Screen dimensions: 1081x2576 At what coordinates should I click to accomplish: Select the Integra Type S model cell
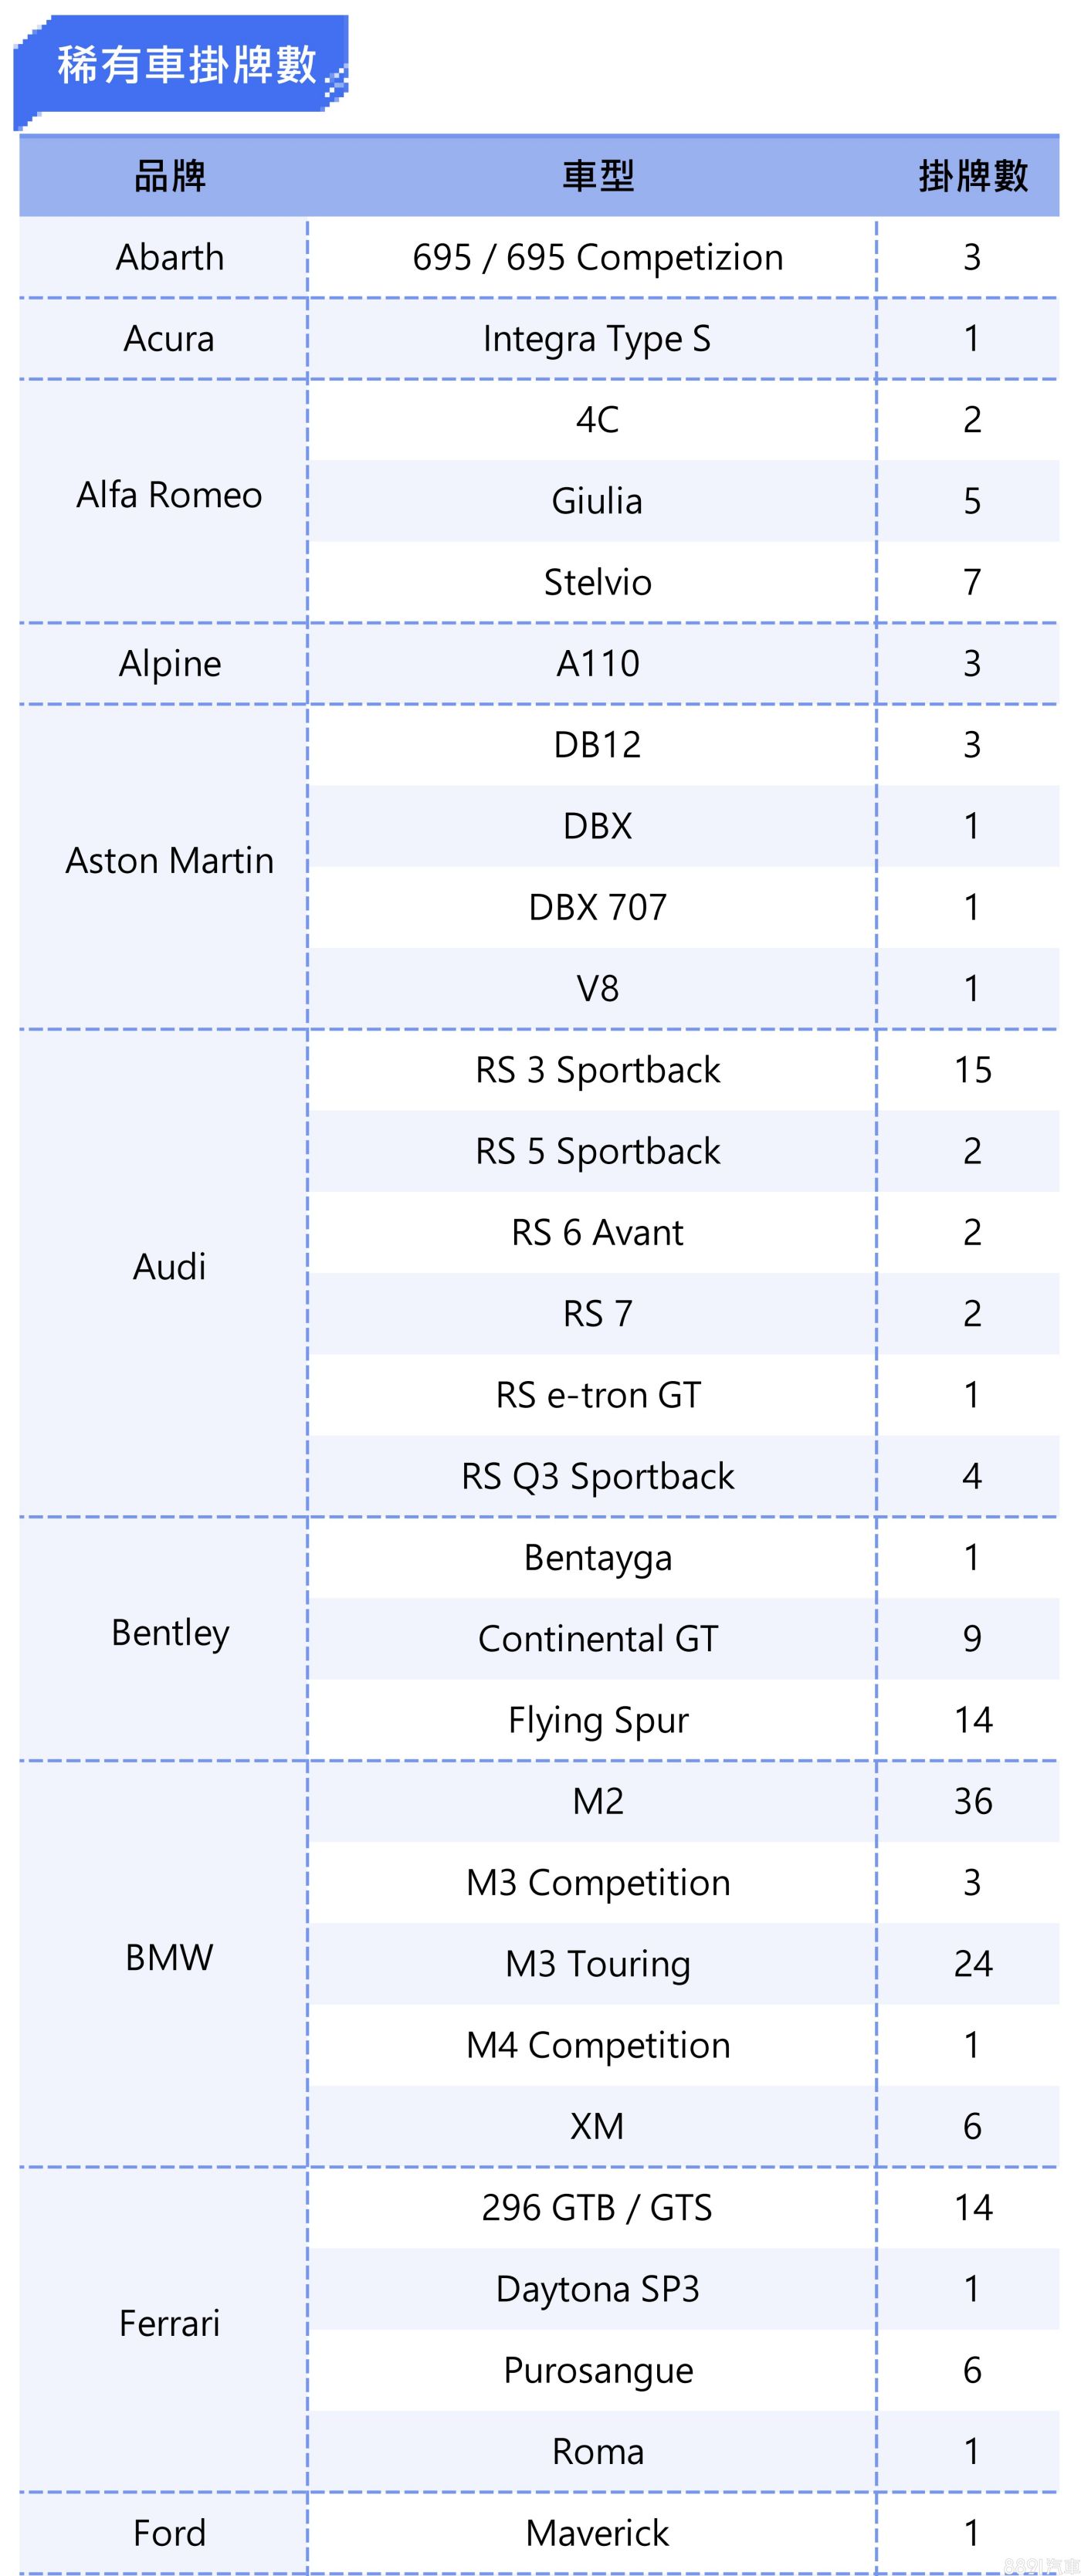(x=597, y=339)
